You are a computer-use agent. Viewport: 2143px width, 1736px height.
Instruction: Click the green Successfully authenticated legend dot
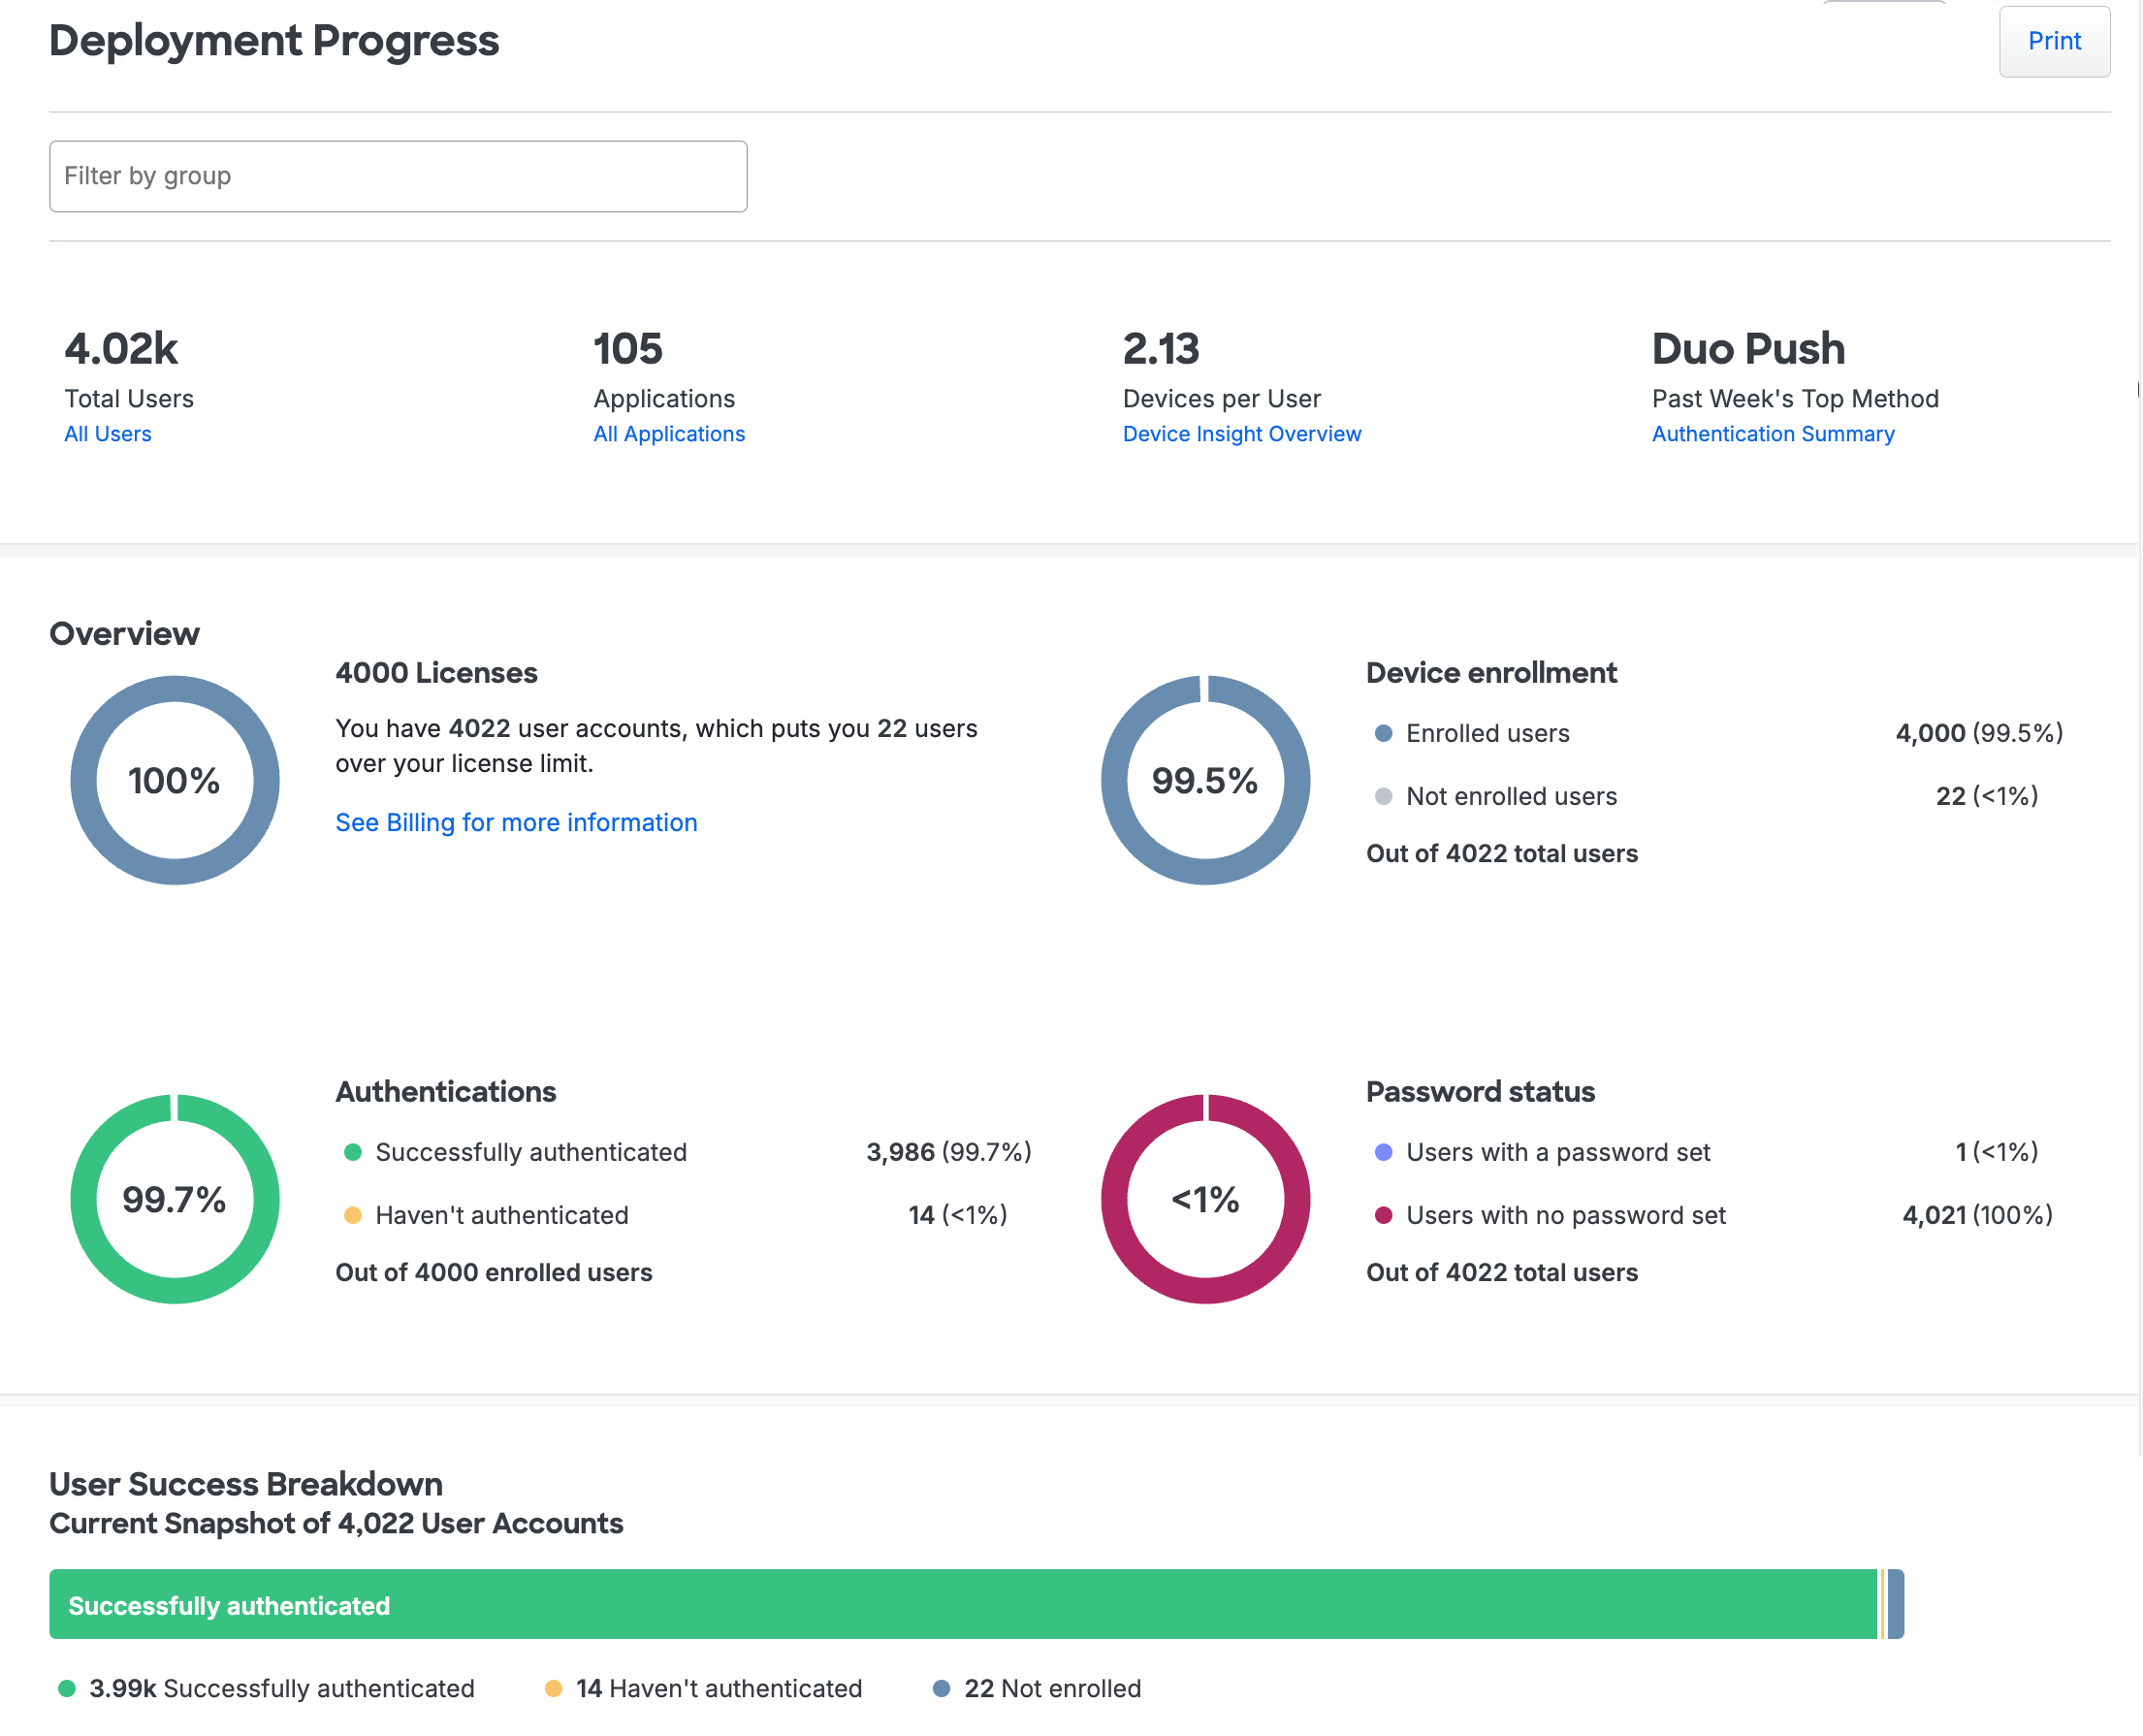point(352,1152)
